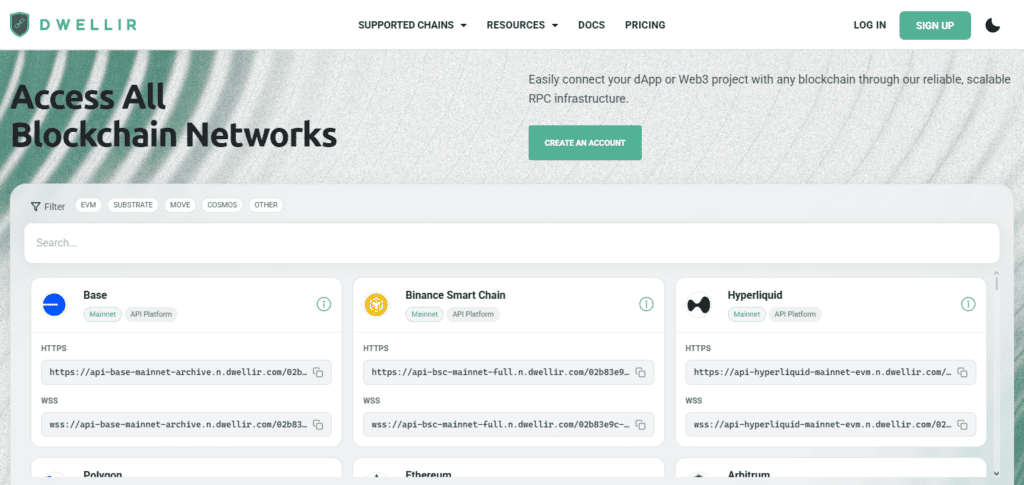Expand the Resources menu

[522, 25]
